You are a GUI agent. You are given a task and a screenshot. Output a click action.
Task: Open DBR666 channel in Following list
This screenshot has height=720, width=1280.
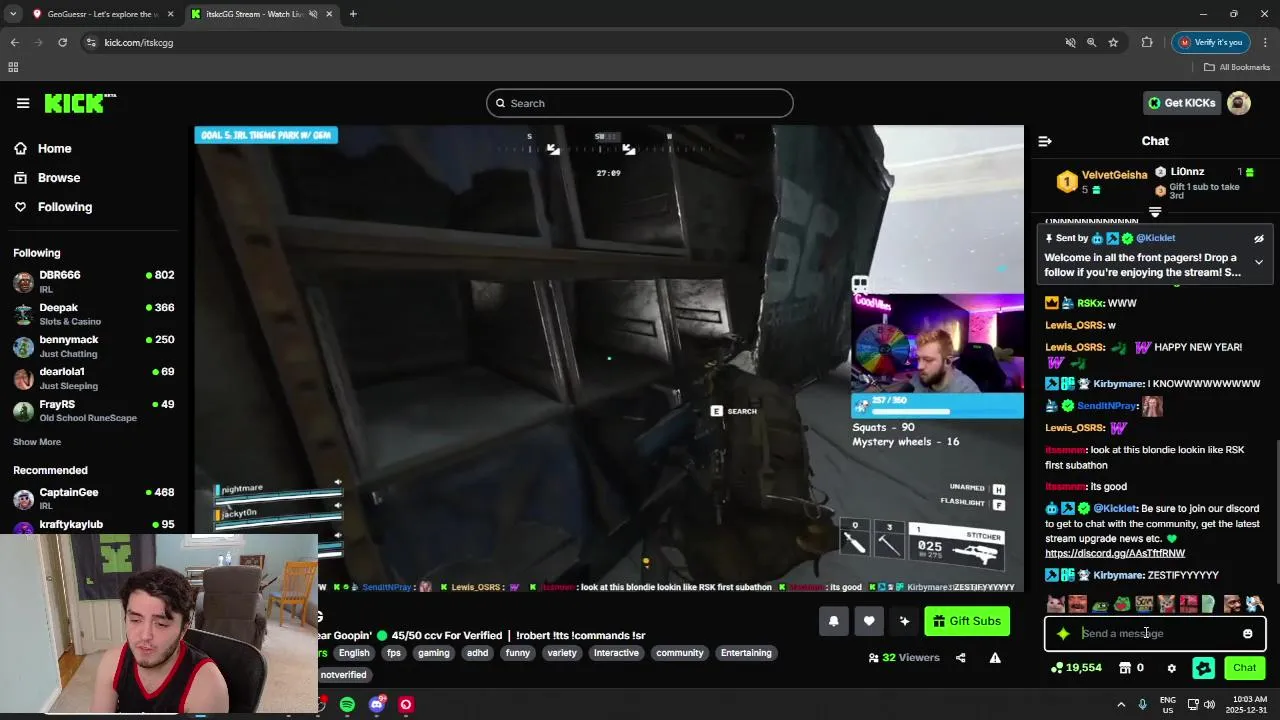coord(93,281)
